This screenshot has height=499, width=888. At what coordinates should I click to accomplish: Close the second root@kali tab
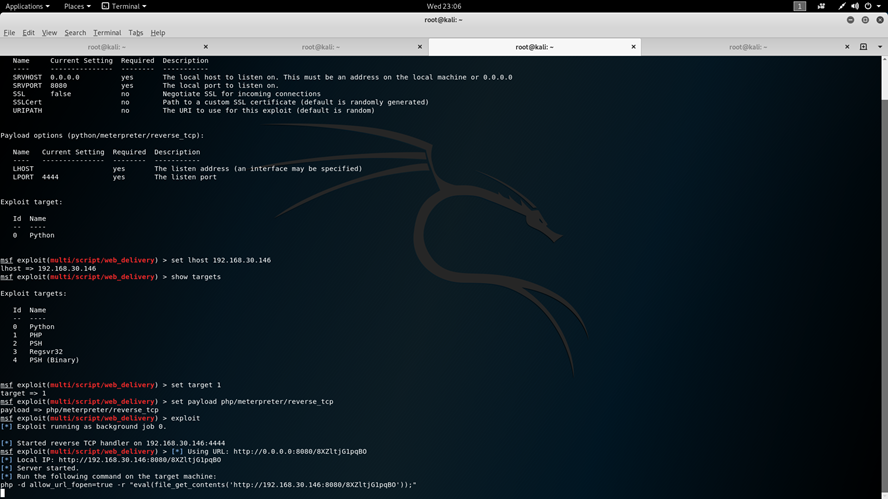(420, 47)
